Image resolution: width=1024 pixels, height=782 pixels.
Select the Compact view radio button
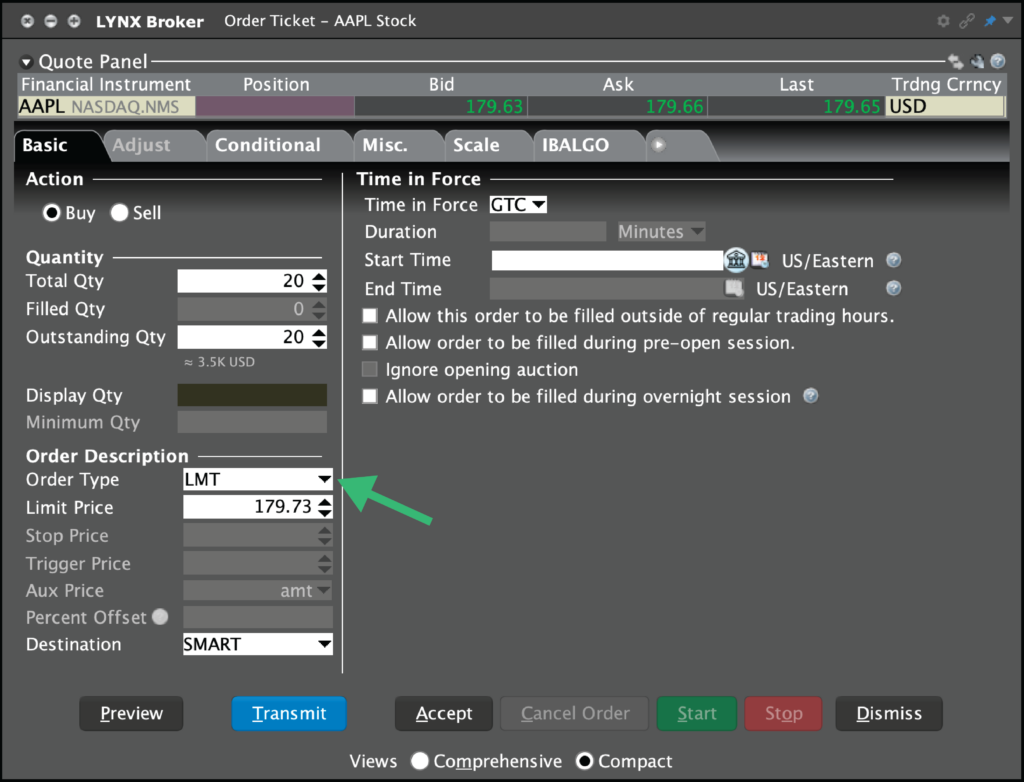(584, 761)
